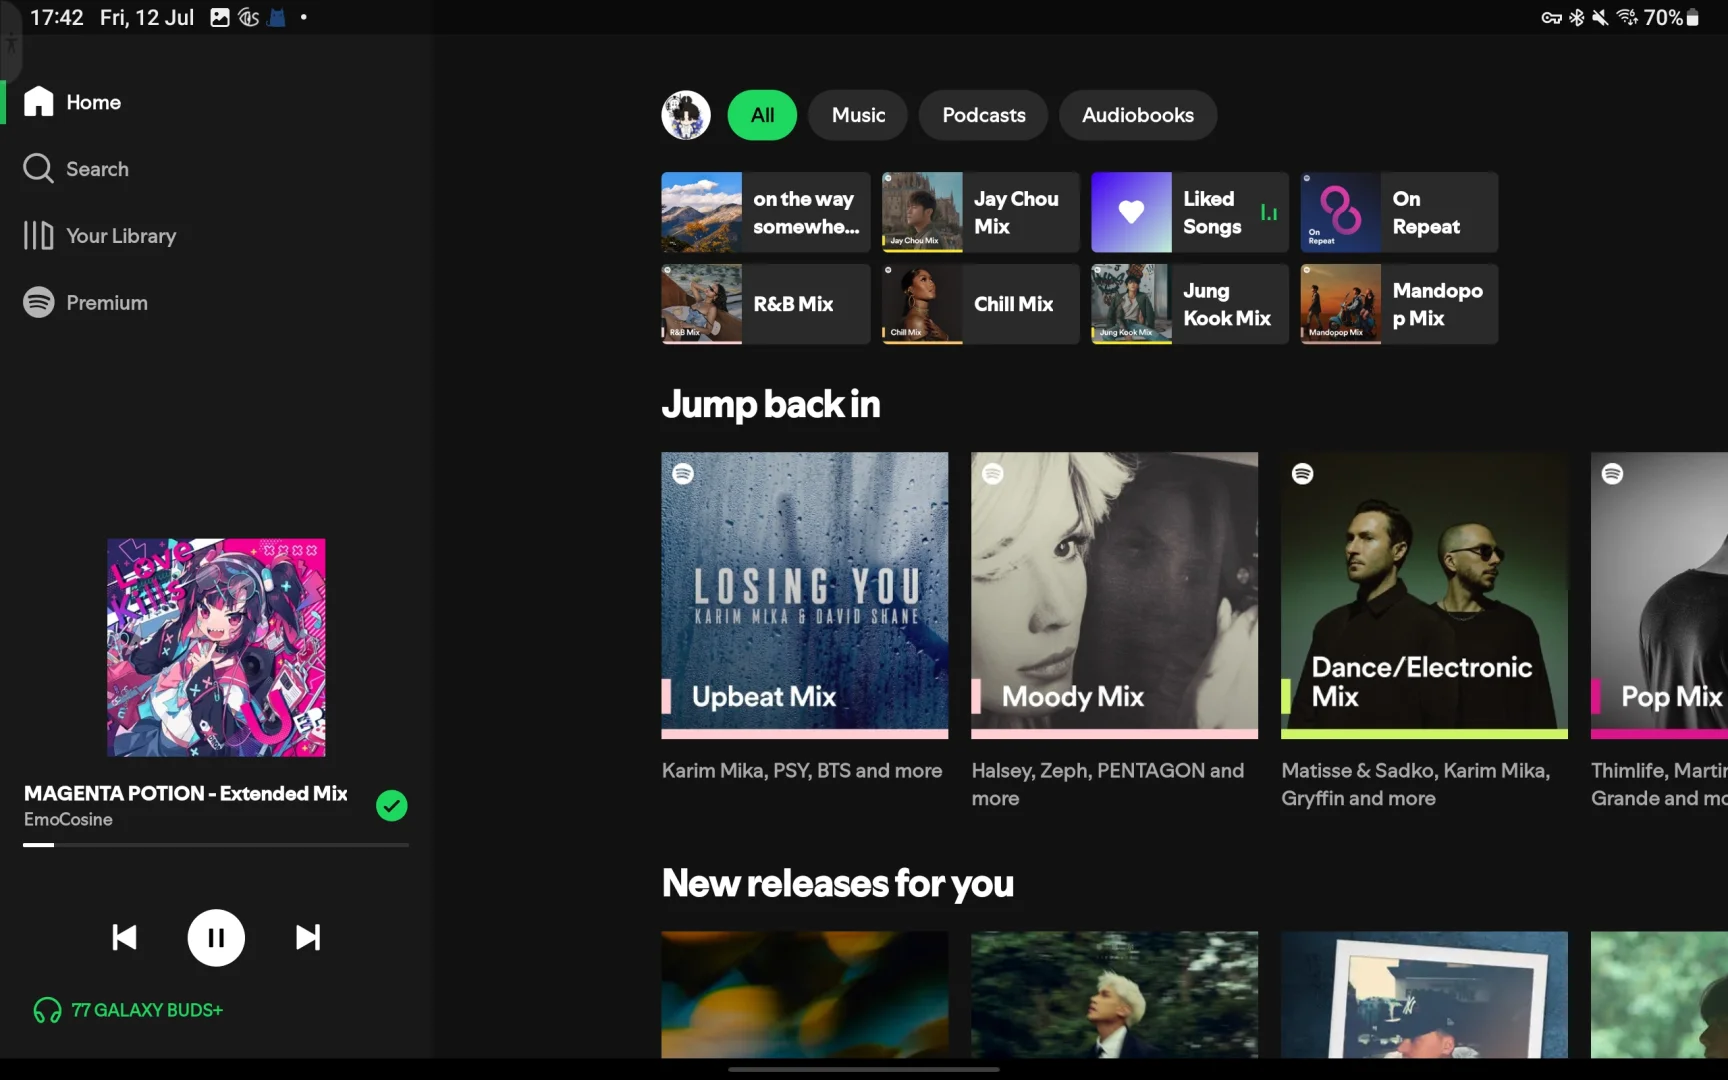Open the Premium Spotify logo icon
1728x1080 pixels.
38,302
